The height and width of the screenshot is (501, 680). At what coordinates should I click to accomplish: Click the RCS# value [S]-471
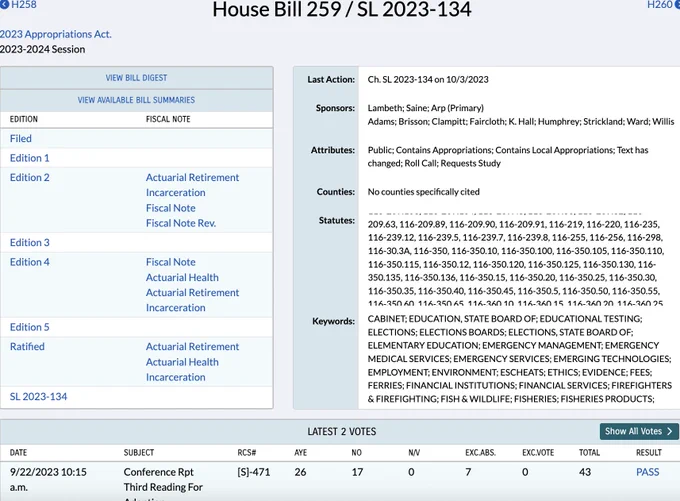(253, 472)
